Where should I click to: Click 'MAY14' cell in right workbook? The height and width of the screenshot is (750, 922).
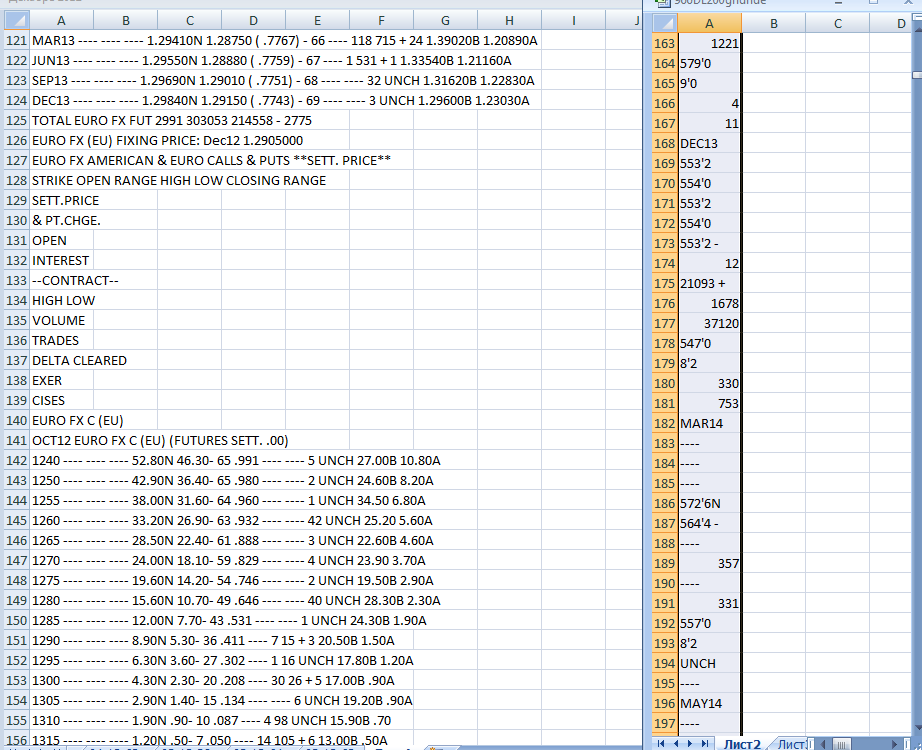709,704
